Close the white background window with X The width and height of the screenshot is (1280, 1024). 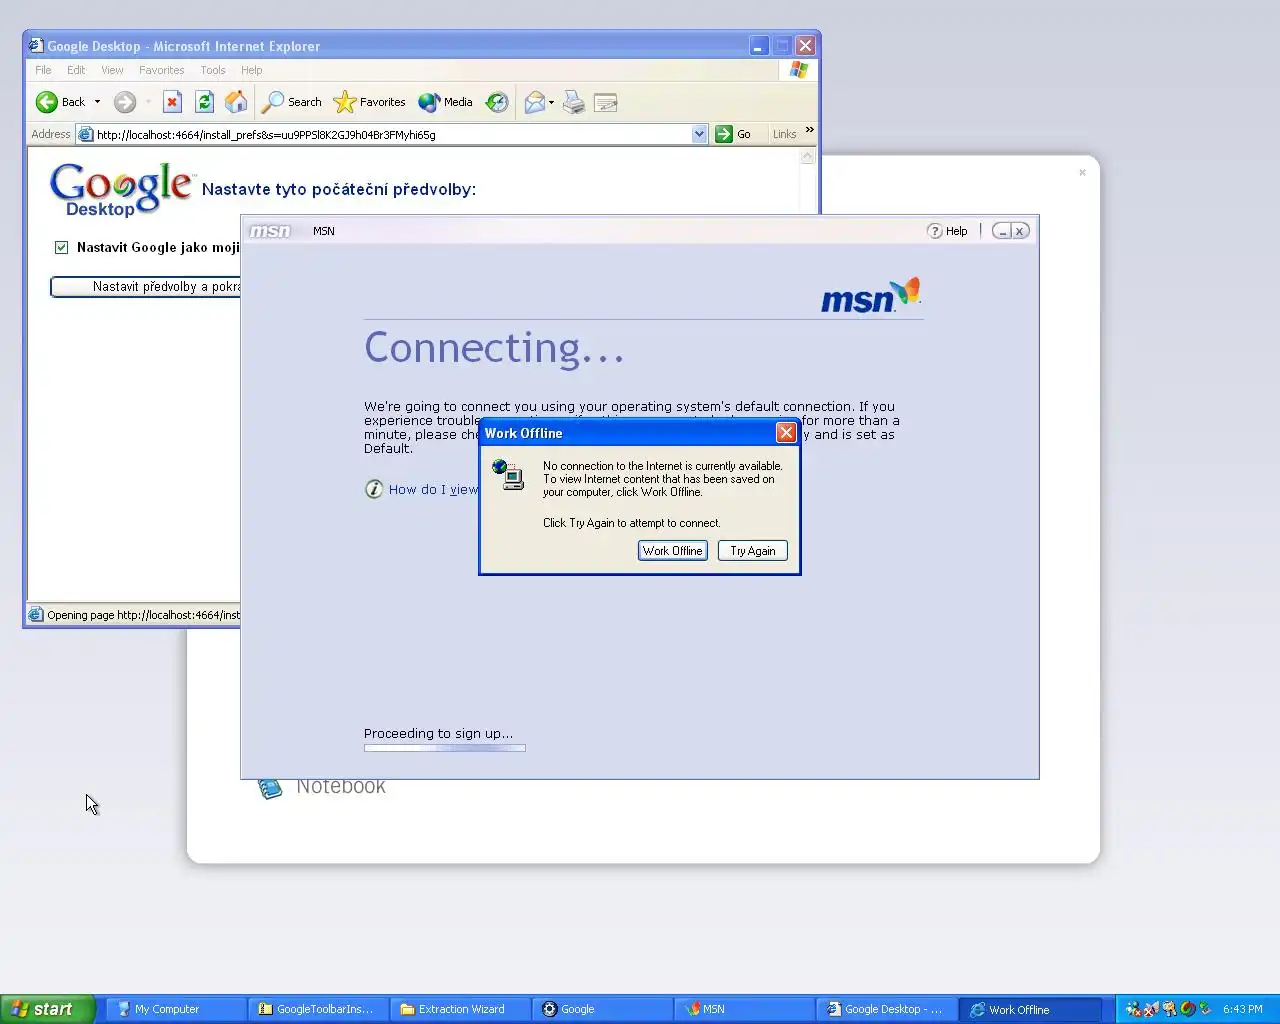pos(1082,173)
